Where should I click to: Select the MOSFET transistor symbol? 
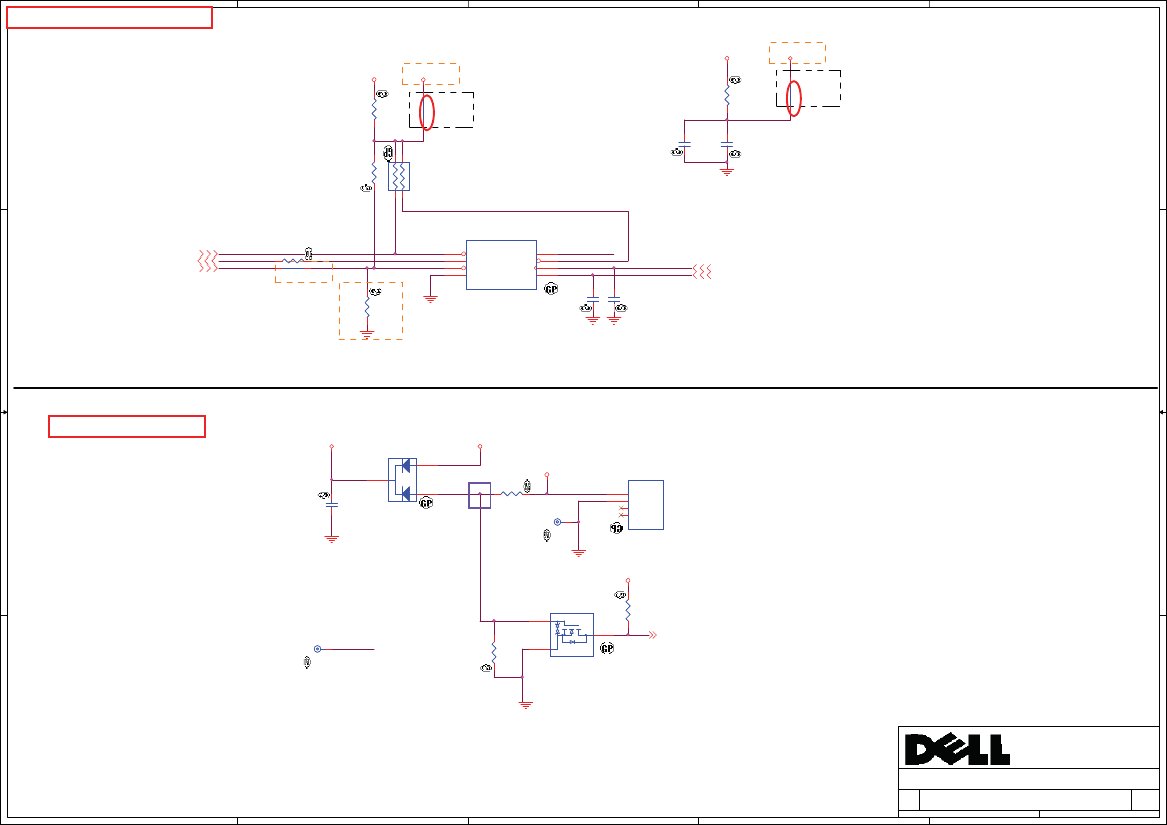pyautogui.click(x=572, y=635)
